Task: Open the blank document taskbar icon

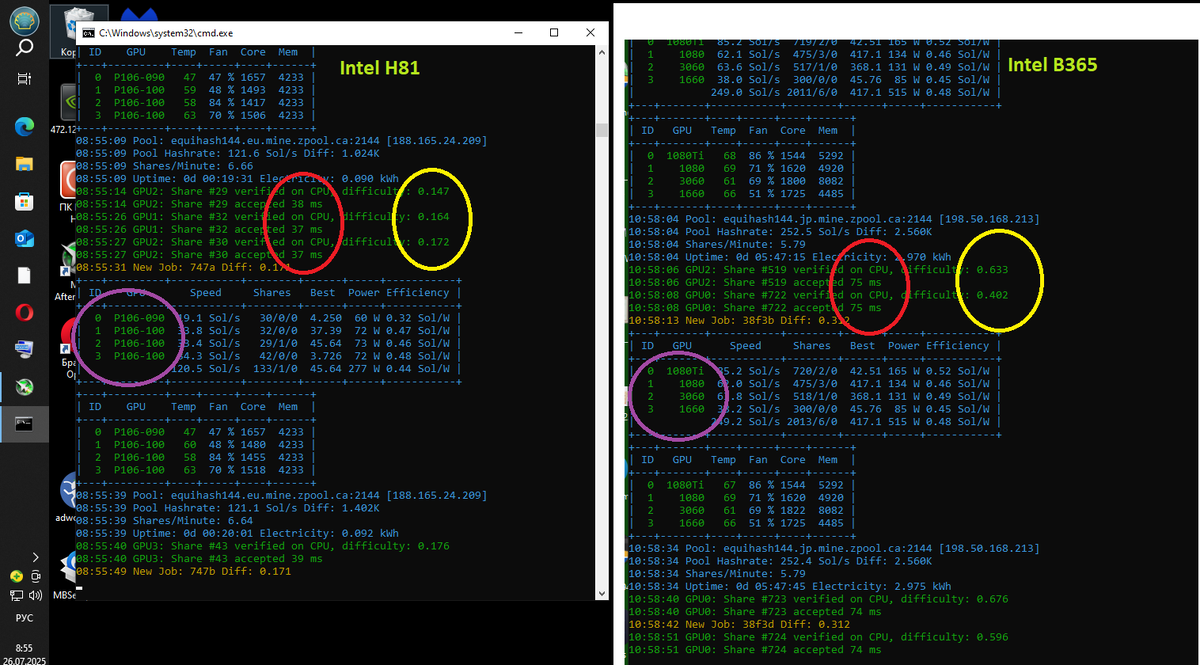Action: pyautogui.click(x=24, y=275)
